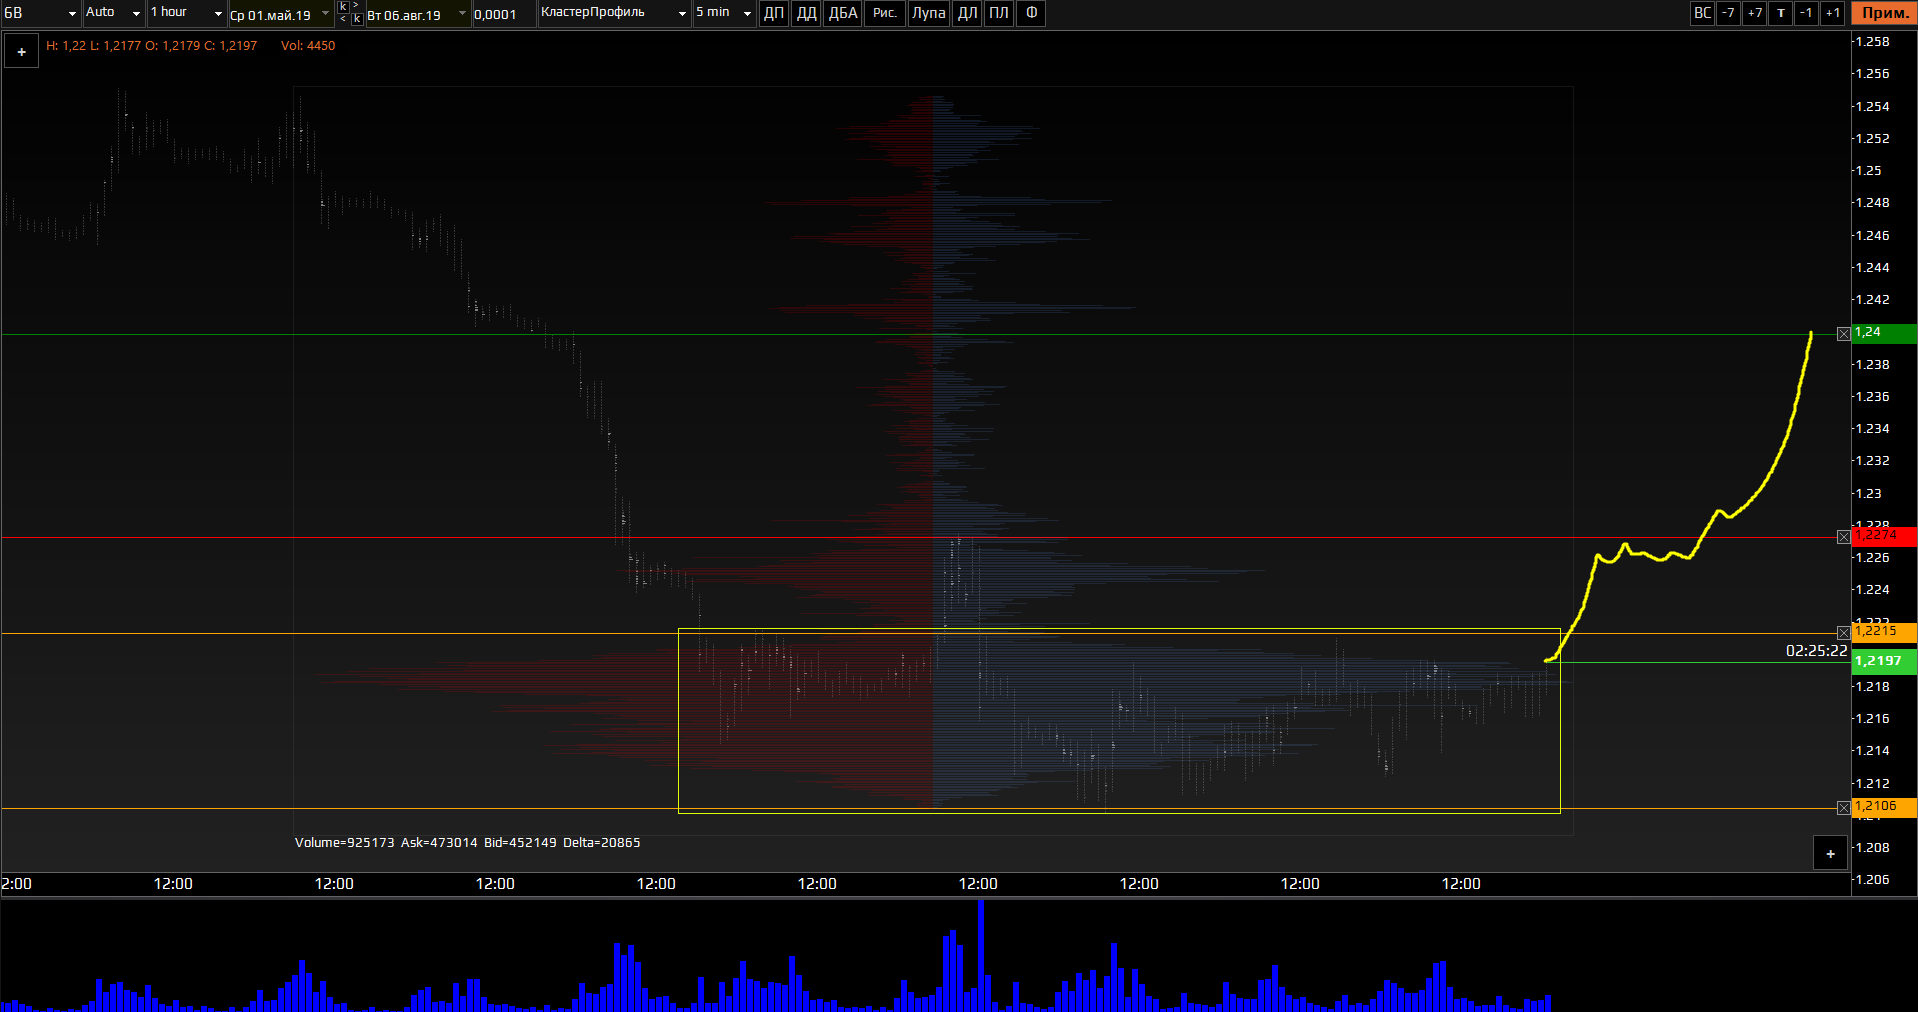This screenshot has width=1918, height=1012.
Task: Click the X box beside the 1,2274 level
Action: tap(1843, 537)
